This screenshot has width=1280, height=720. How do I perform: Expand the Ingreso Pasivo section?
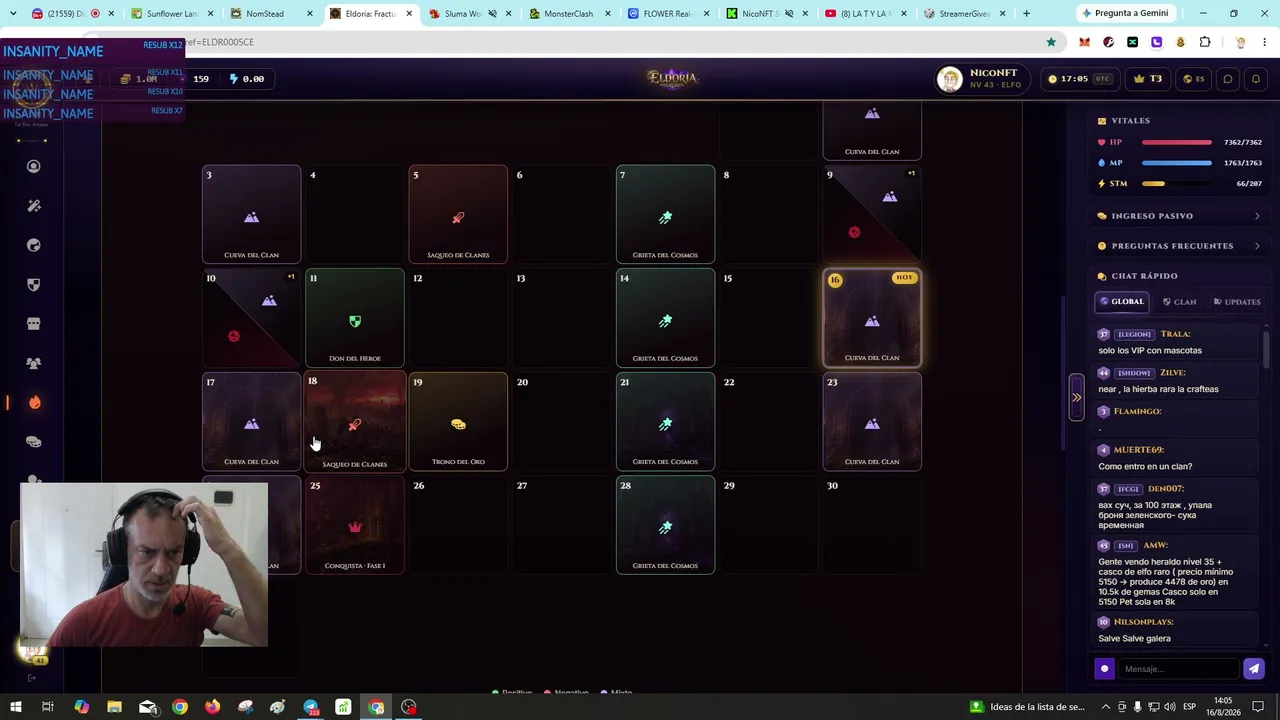(1179, 216)
